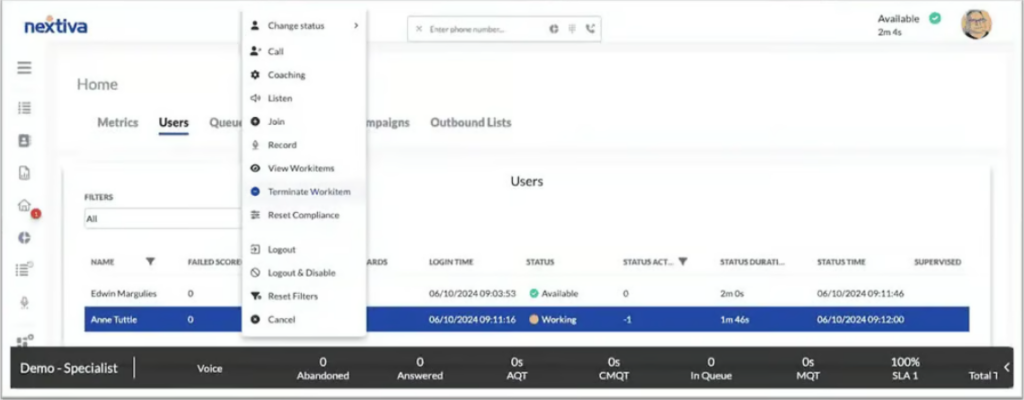Click the call-history clock icon in dial box
Screen dimensions: 1024x400
(554, 29)
